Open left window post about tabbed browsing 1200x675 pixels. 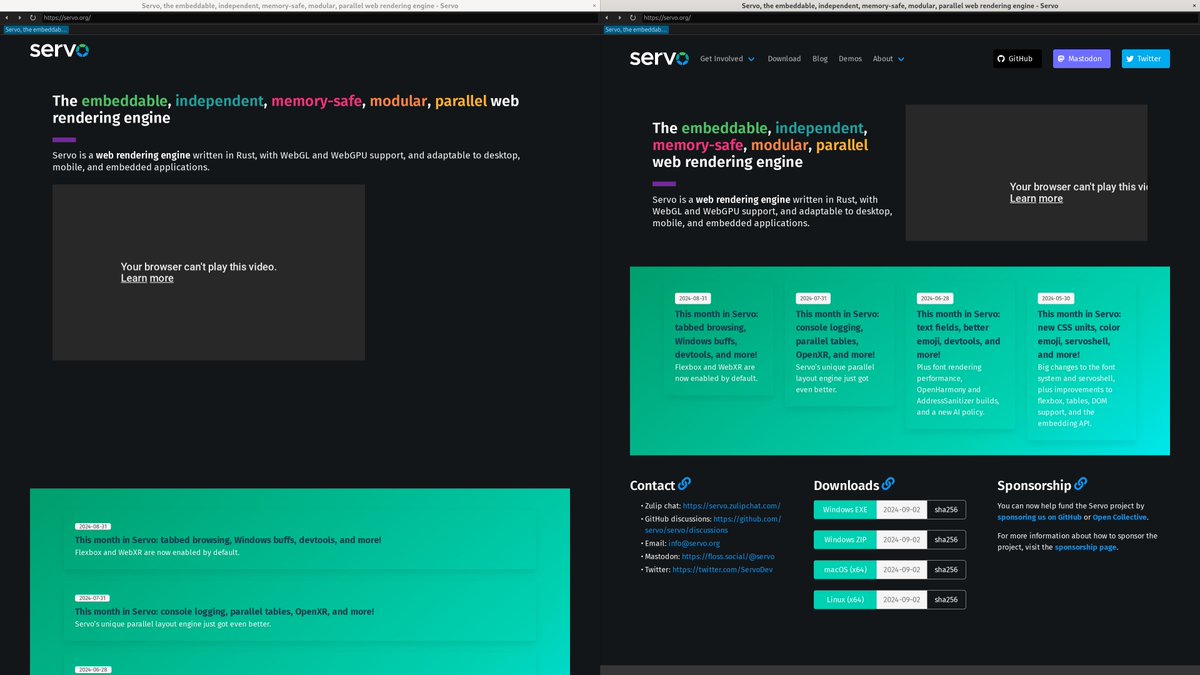point(228,540)
